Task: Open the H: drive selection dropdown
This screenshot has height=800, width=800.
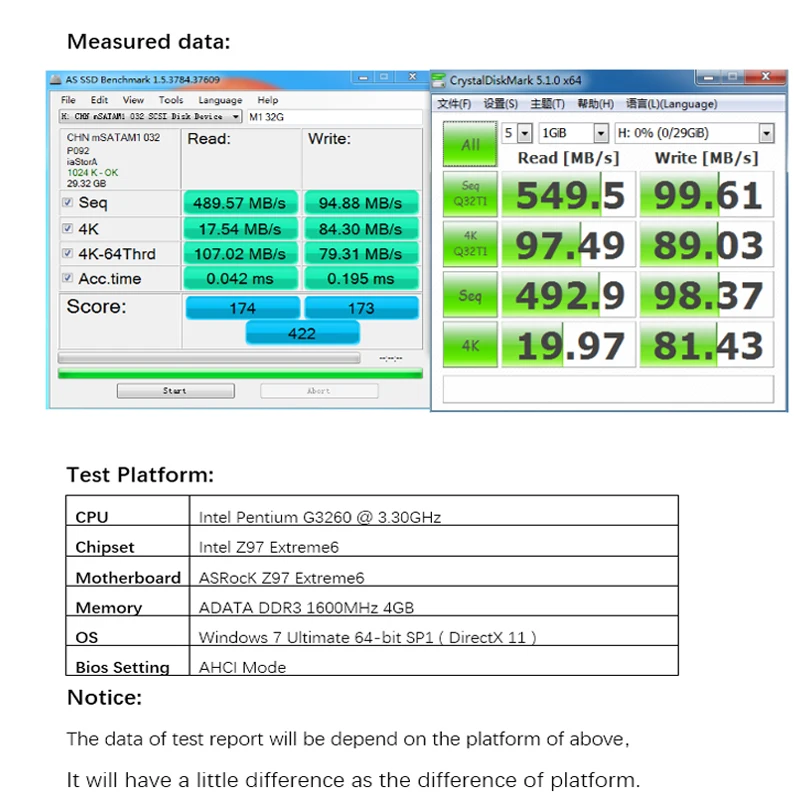Action: [x=766, y=134]
